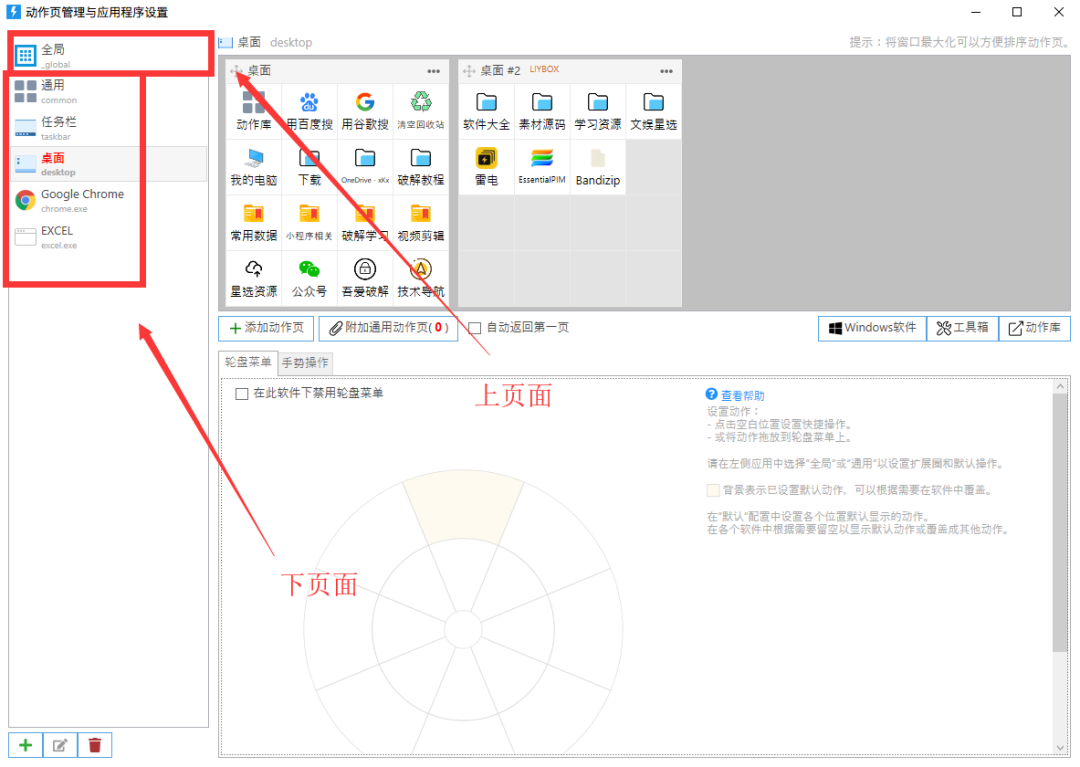
Task: Click the move handle of 桌面 #2 page
Action: [x=469, y=71]
